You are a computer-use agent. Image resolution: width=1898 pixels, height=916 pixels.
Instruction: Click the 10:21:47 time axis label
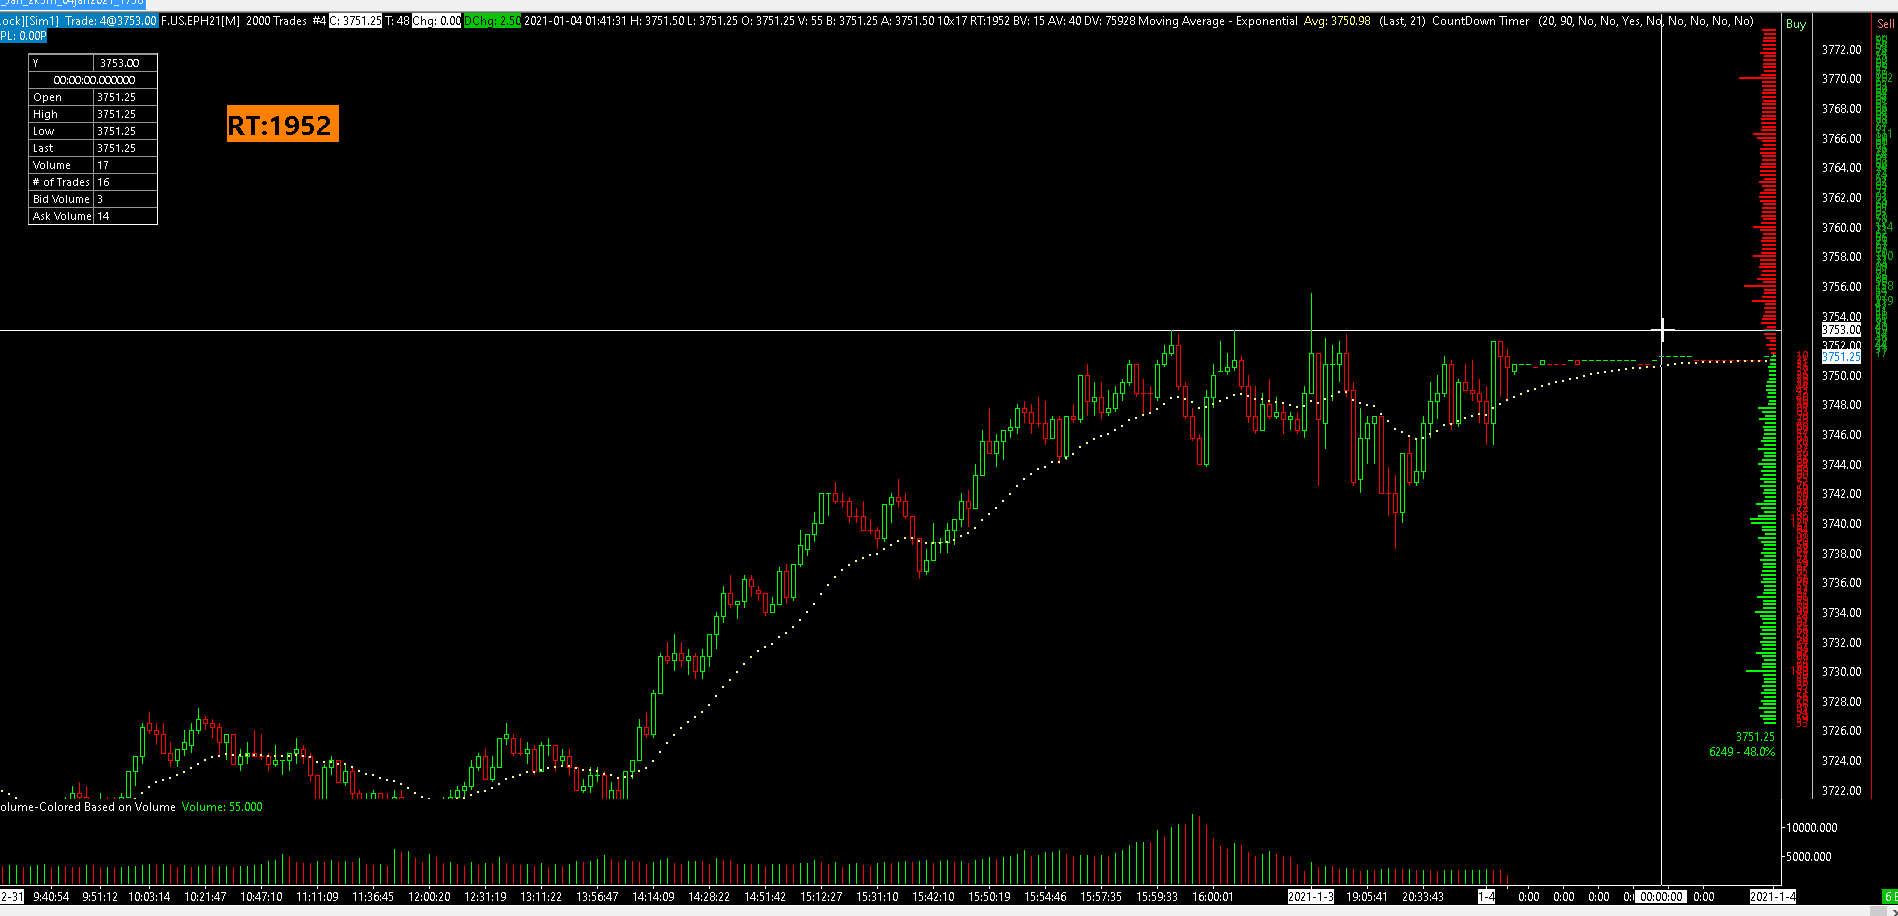pos(206,897)
